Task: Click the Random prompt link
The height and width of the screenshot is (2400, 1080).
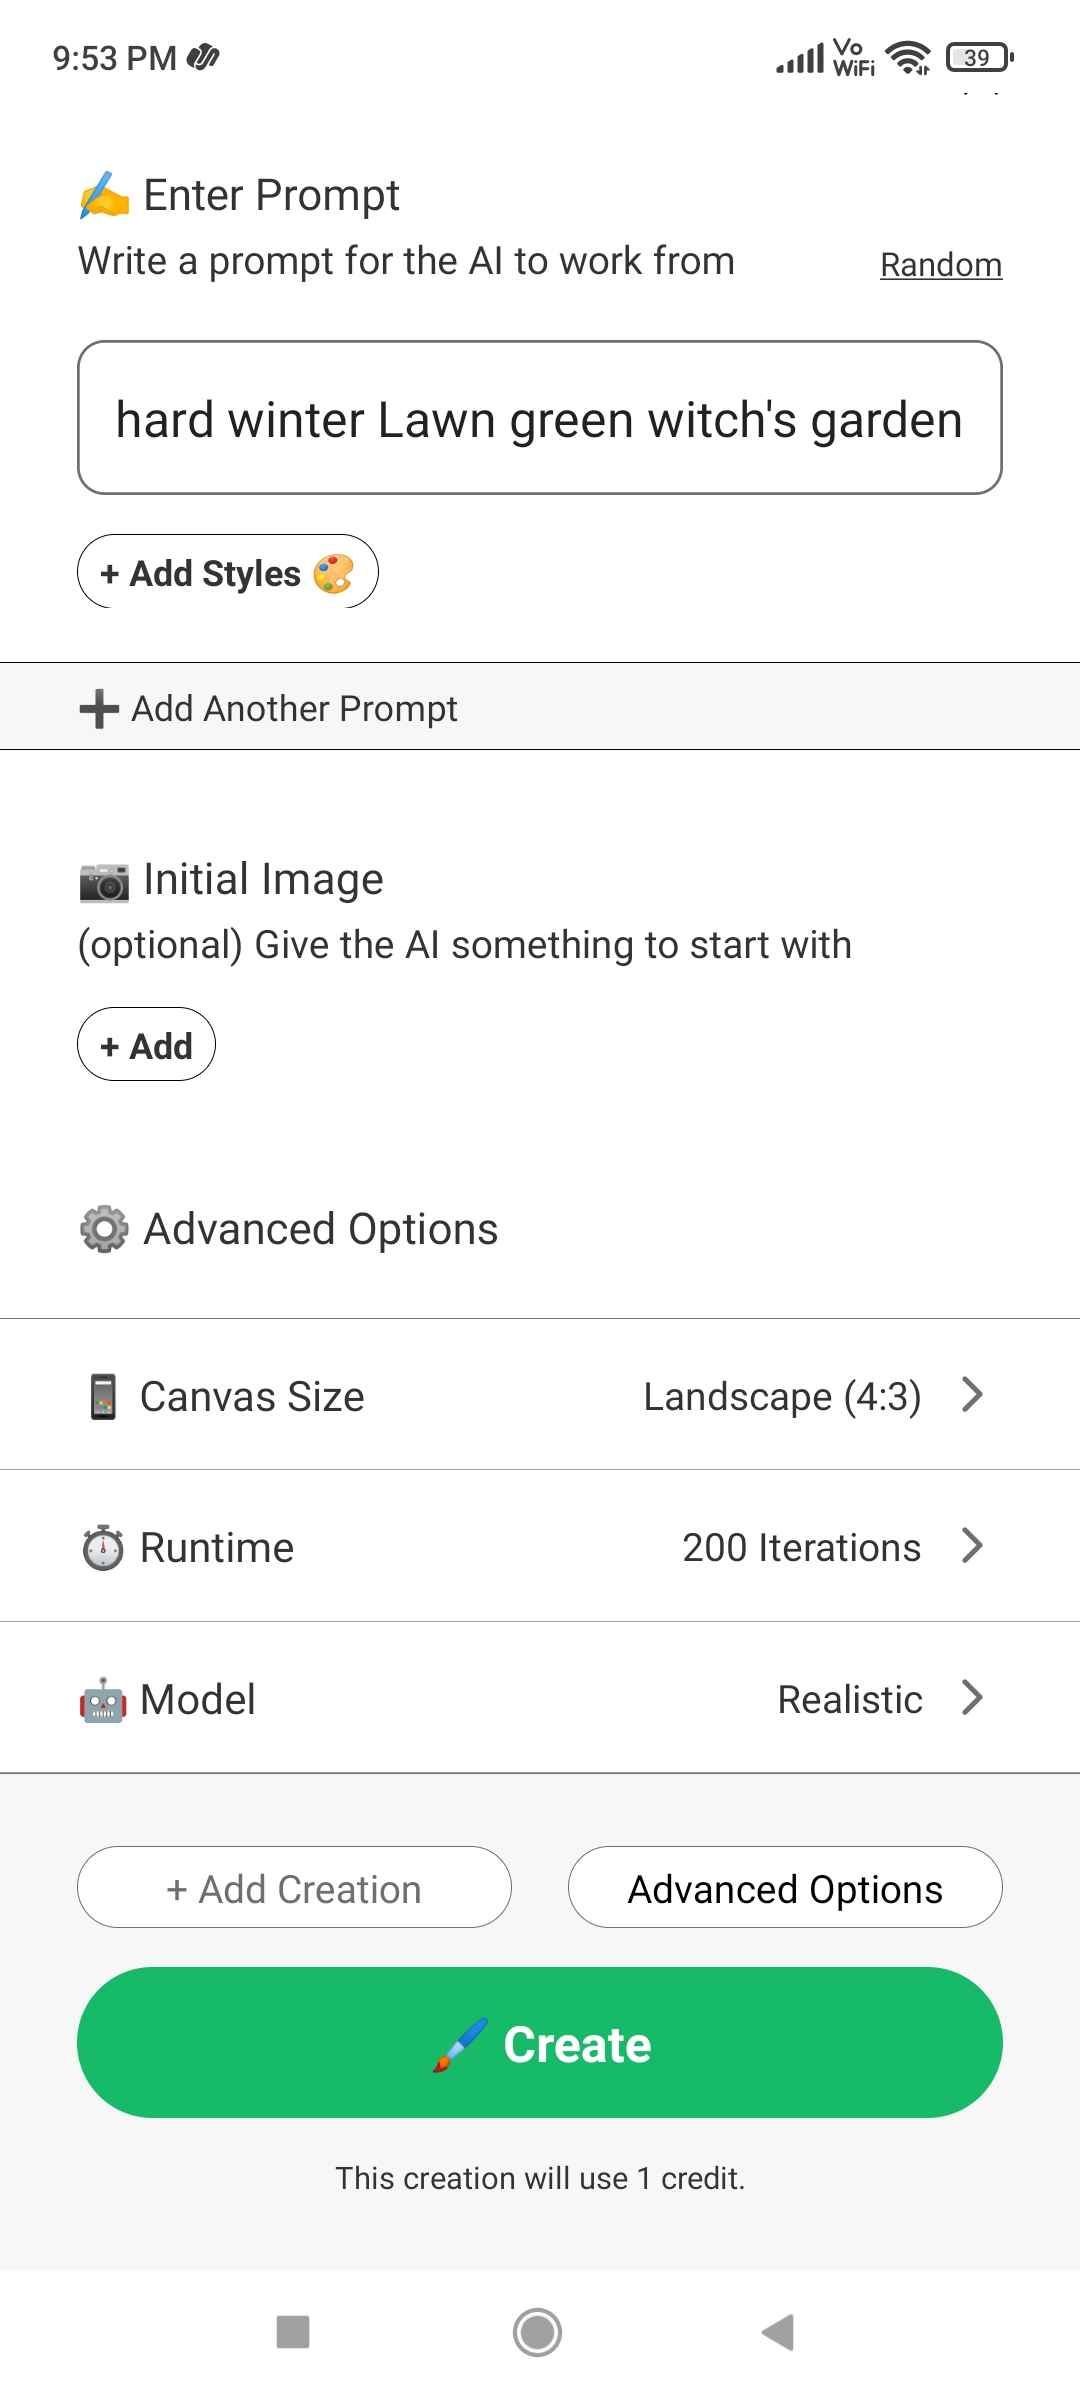Action: click(940, 263)
